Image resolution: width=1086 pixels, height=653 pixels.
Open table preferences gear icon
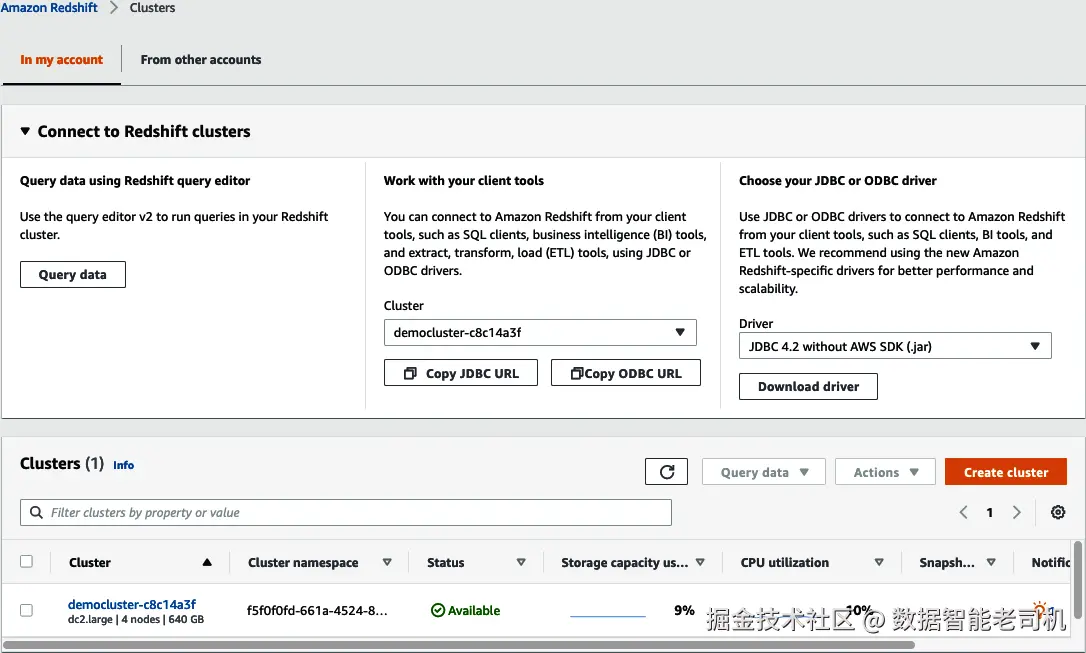point(1058,513)
